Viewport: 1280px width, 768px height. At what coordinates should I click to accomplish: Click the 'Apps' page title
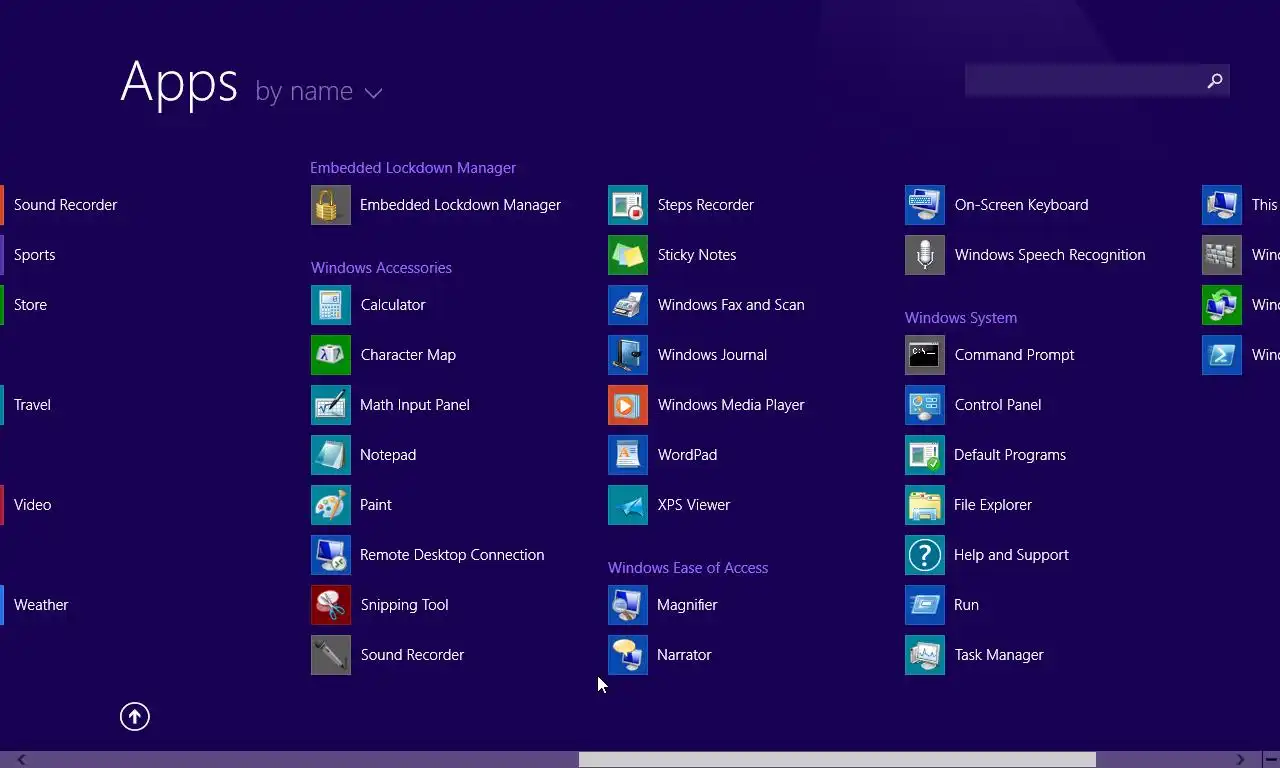click(x=179, y=82)
